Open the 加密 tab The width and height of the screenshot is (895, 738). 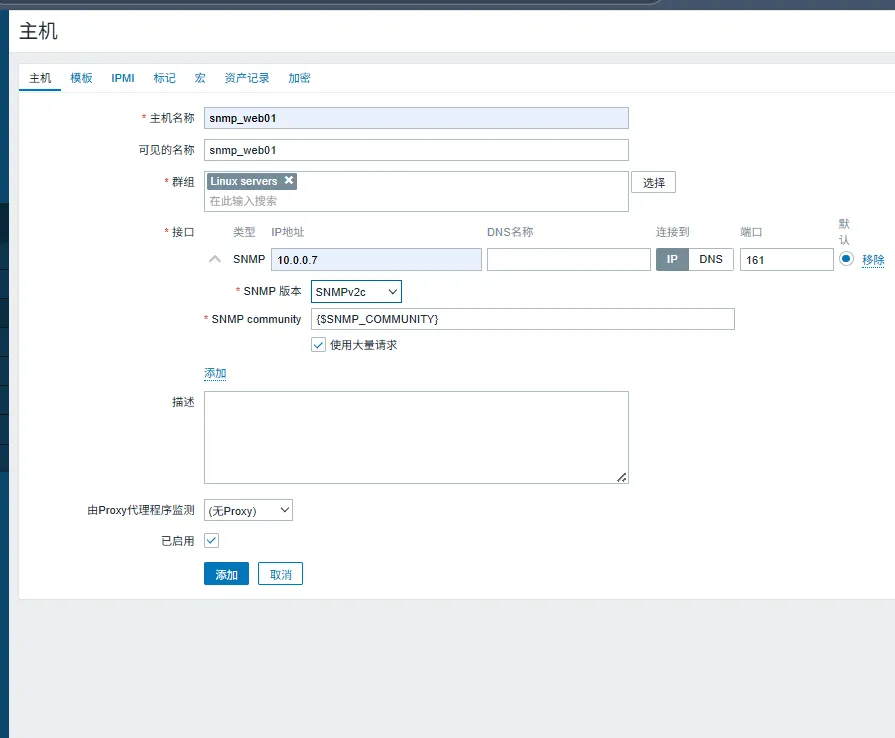pyautogui.click(x=299, y=78)
